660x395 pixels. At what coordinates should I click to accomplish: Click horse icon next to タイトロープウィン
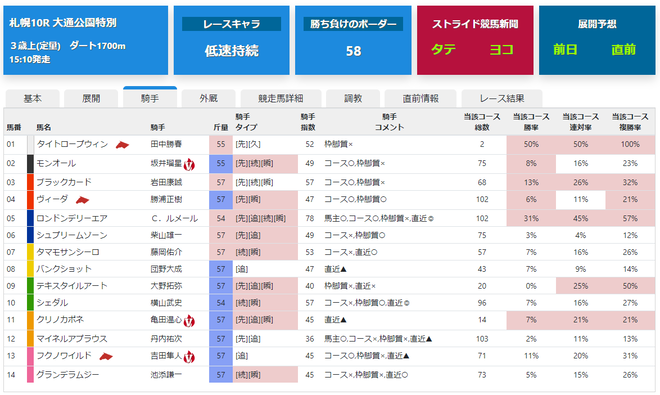click(122, 145)
